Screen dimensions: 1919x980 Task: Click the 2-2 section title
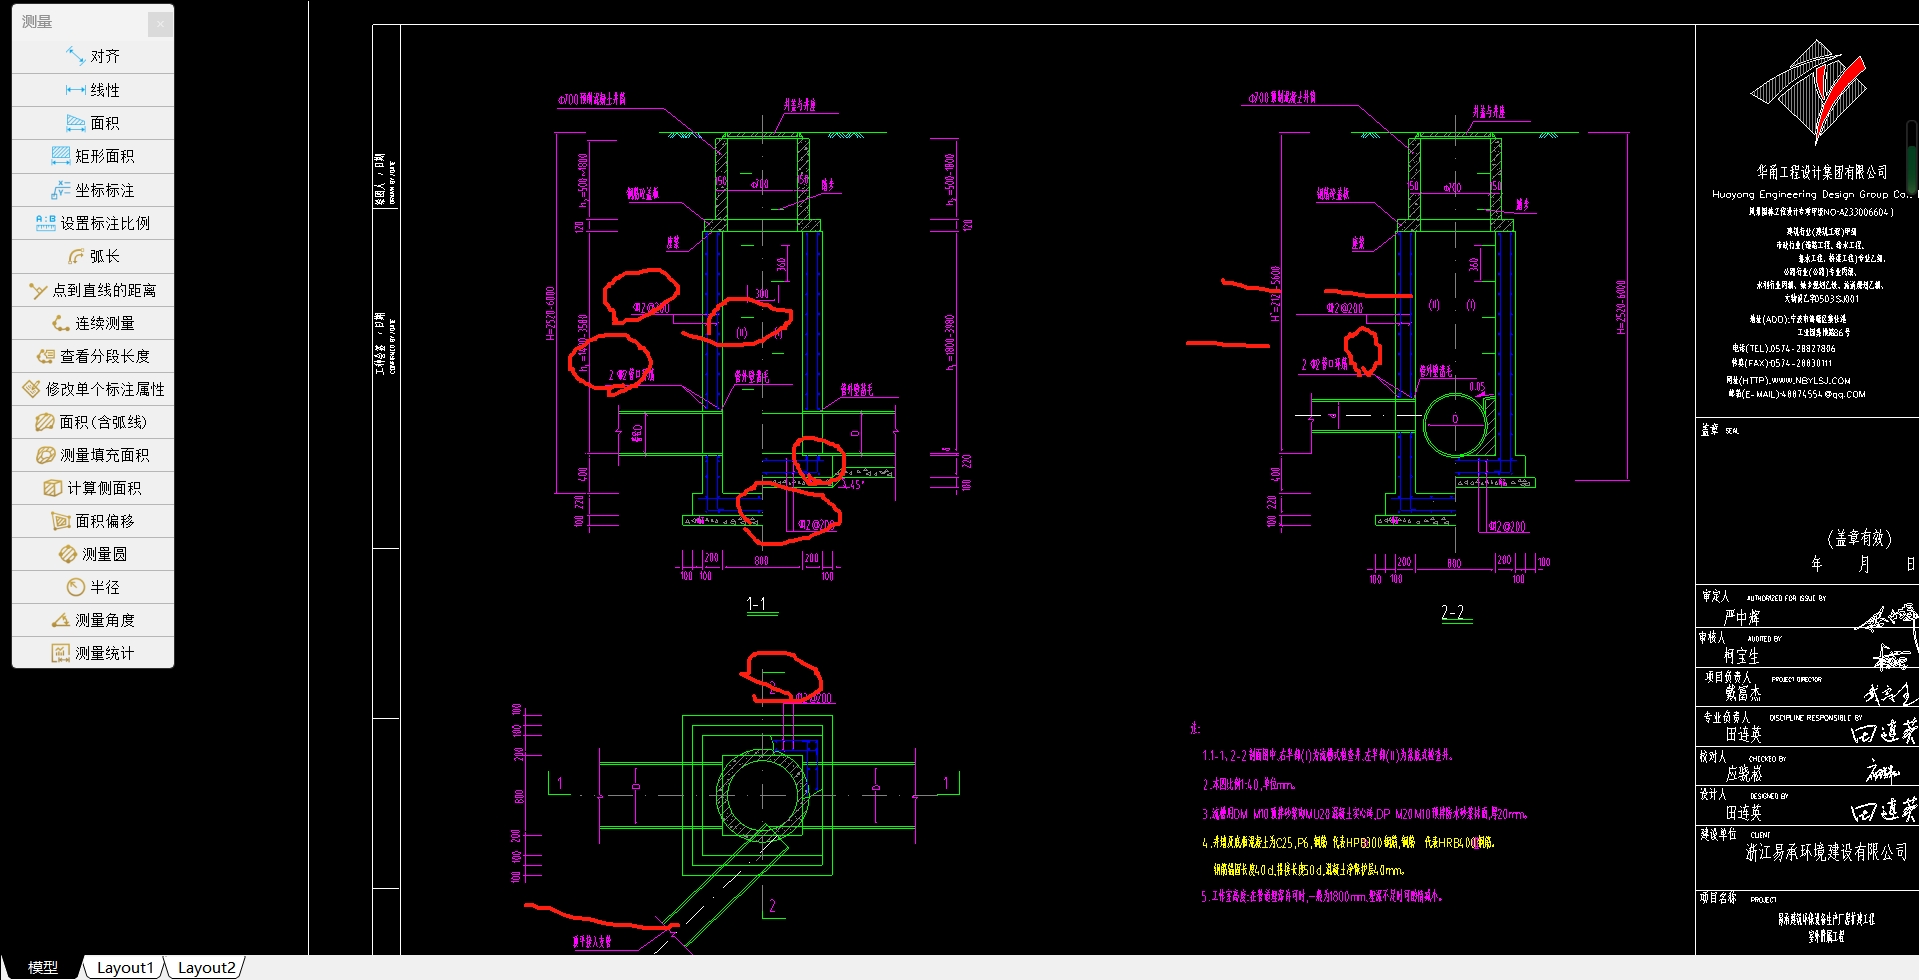[x=1453, y=612]
